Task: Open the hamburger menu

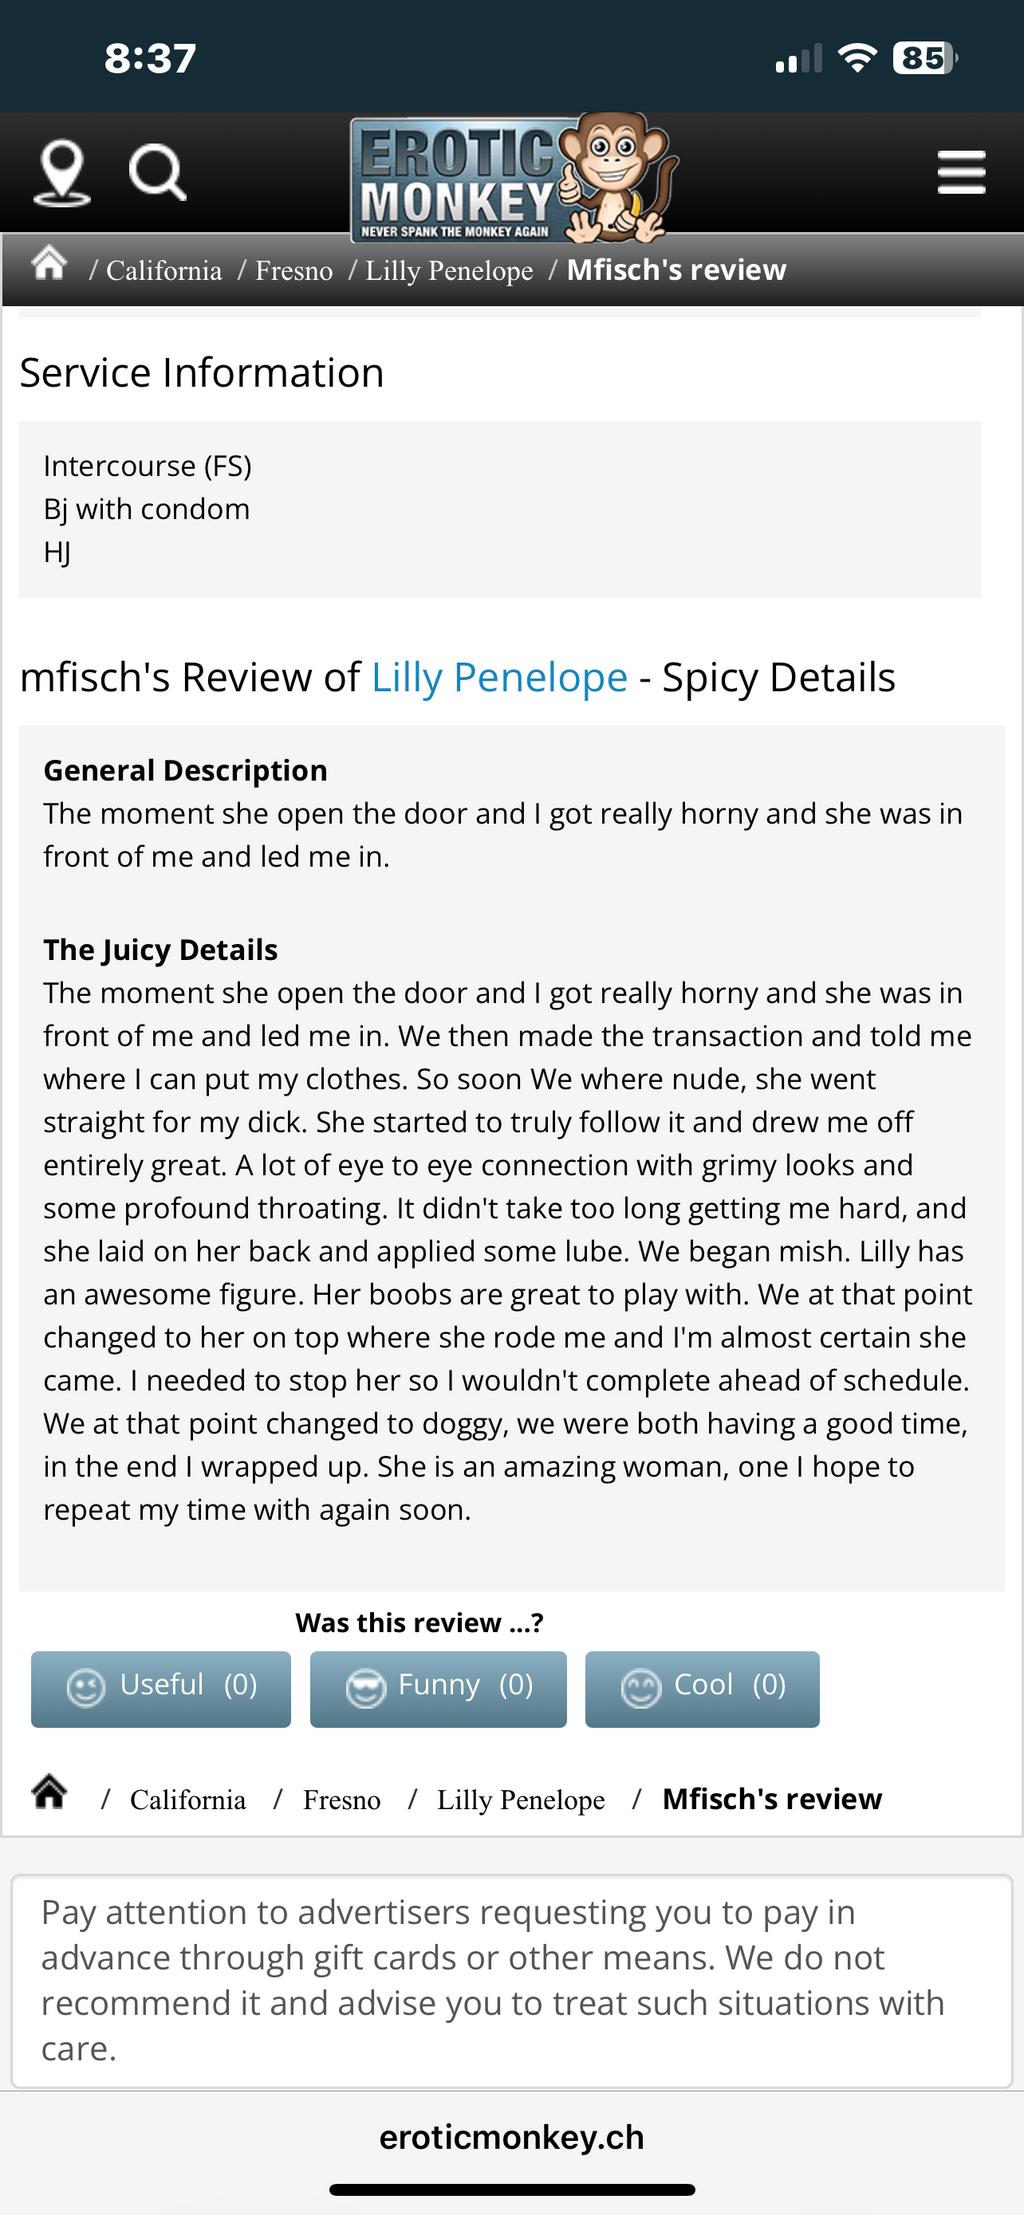Action: (x=961, y=172)
